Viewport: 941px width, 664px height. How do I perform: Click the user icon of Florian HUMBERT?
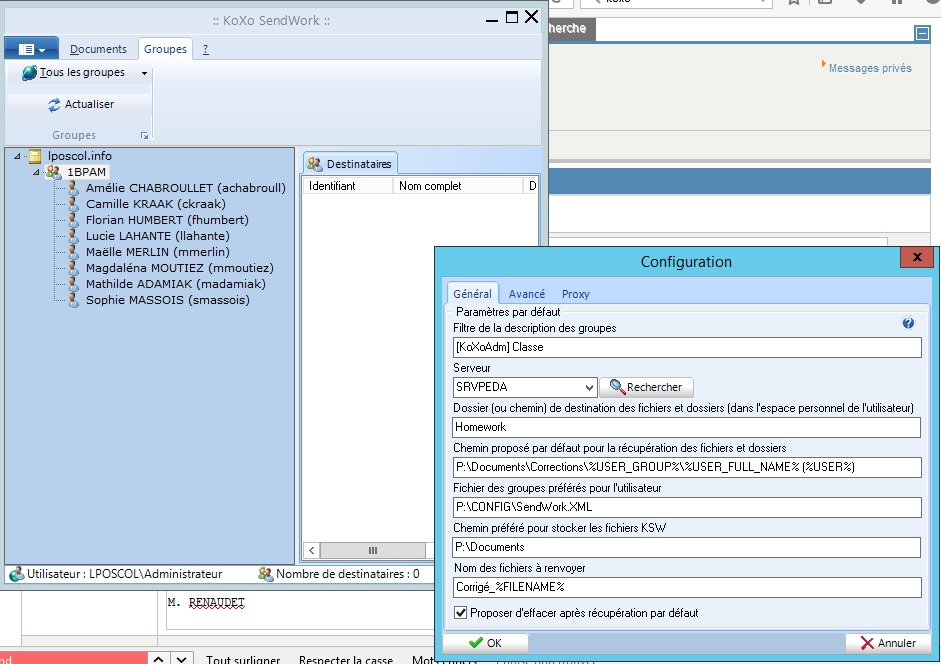click(73, 220)
